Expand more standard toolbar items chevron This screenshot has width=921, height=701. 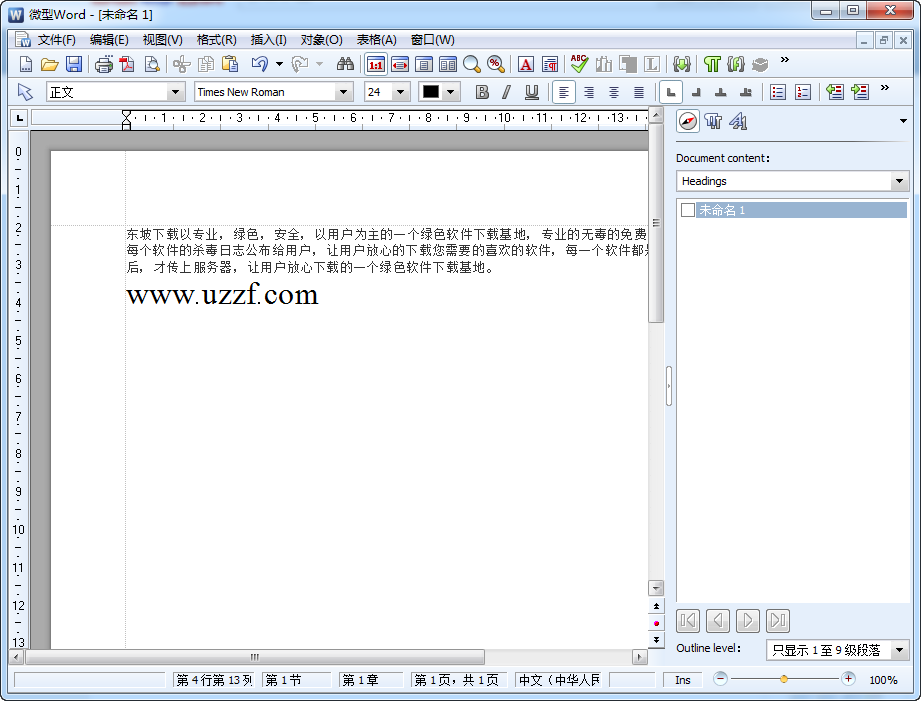785,59
